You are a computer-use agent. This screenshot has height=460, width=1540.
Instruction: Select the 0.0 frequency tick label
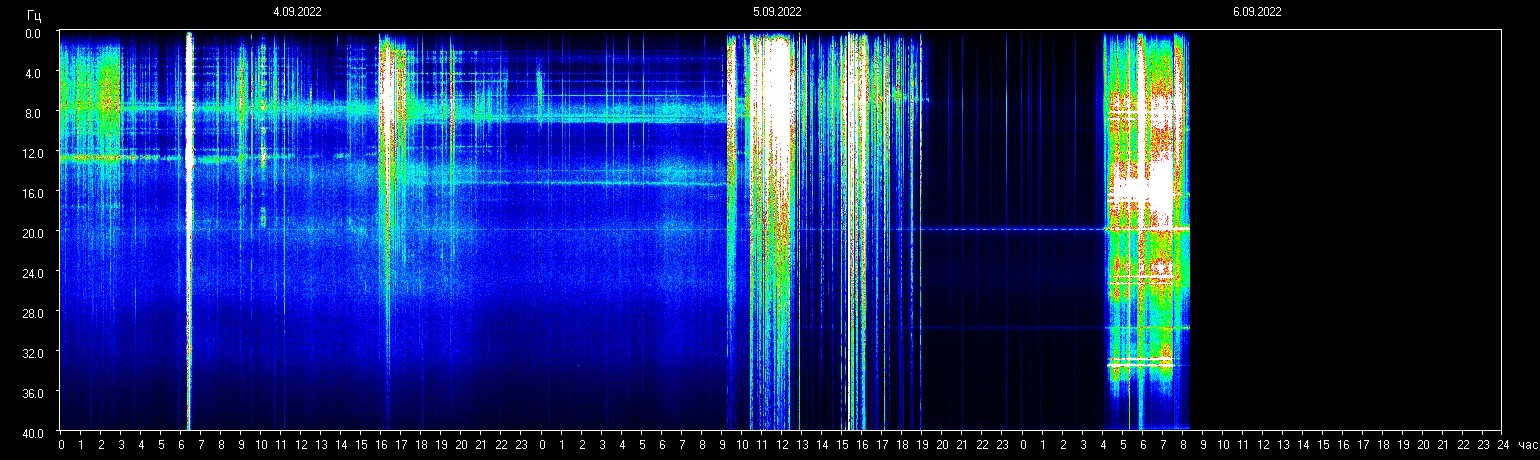point(34,33)
